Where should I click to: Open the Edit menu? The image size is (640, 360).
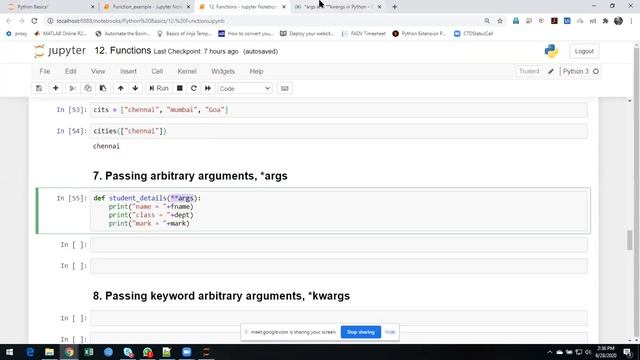[71, 71]
